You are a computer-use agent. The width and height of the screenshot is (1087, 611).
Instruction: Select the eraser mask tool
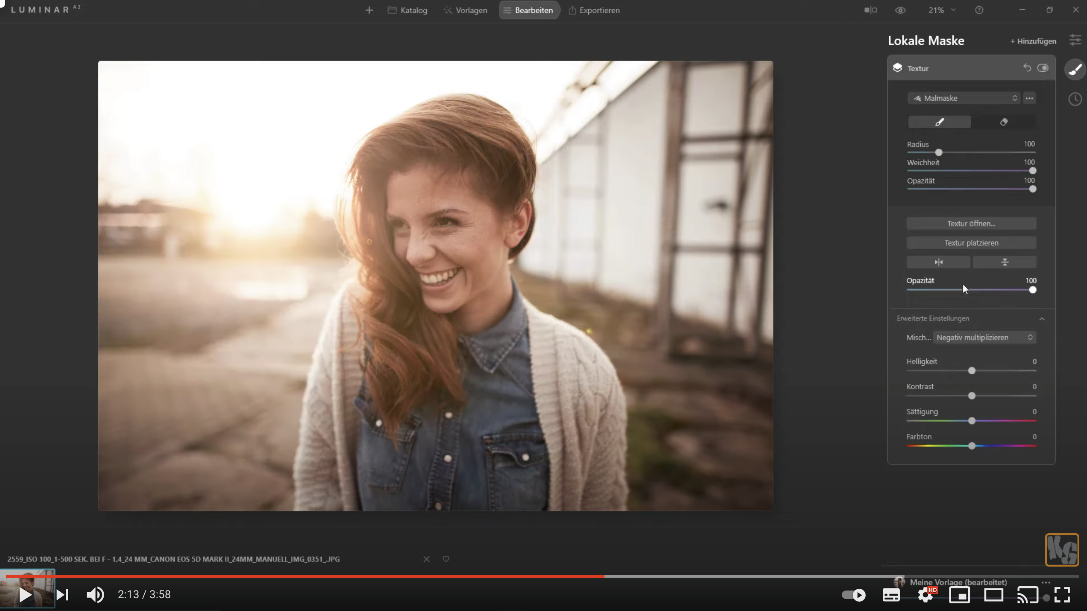pyautogui.click(x=1003, y=122)
